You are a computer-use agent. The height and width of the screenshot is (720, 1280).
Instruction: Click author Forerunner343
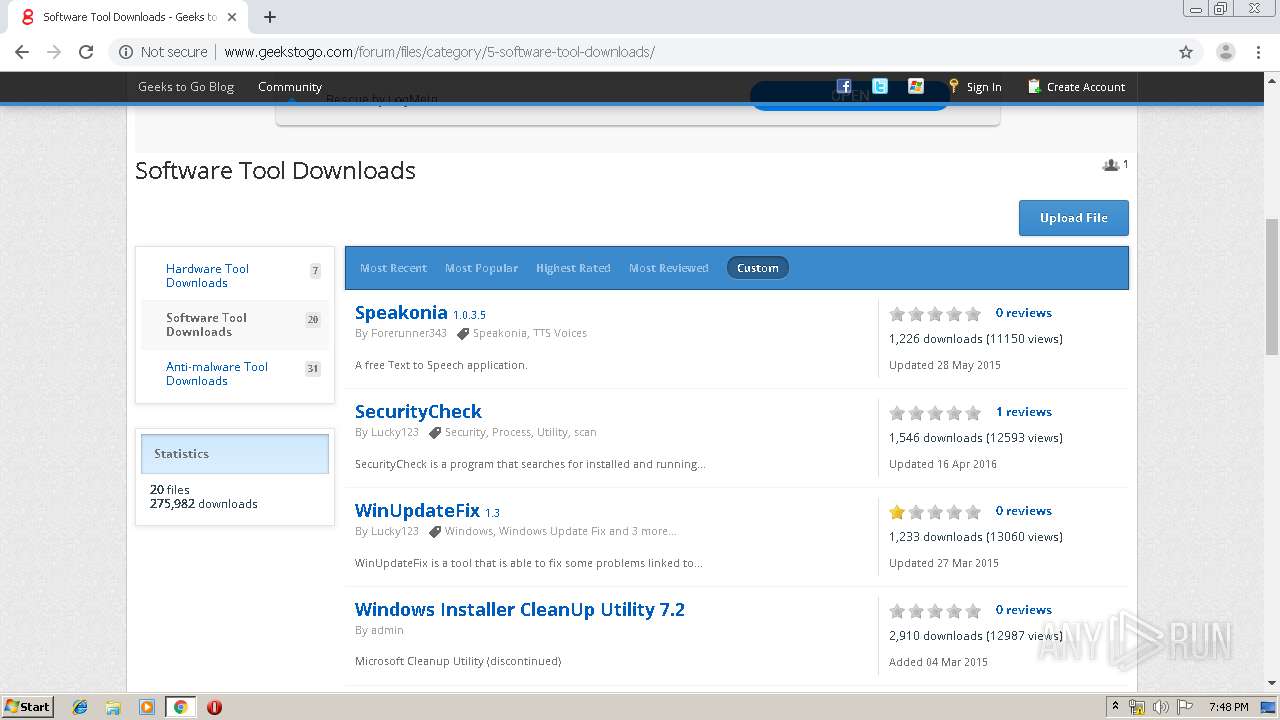409,333
